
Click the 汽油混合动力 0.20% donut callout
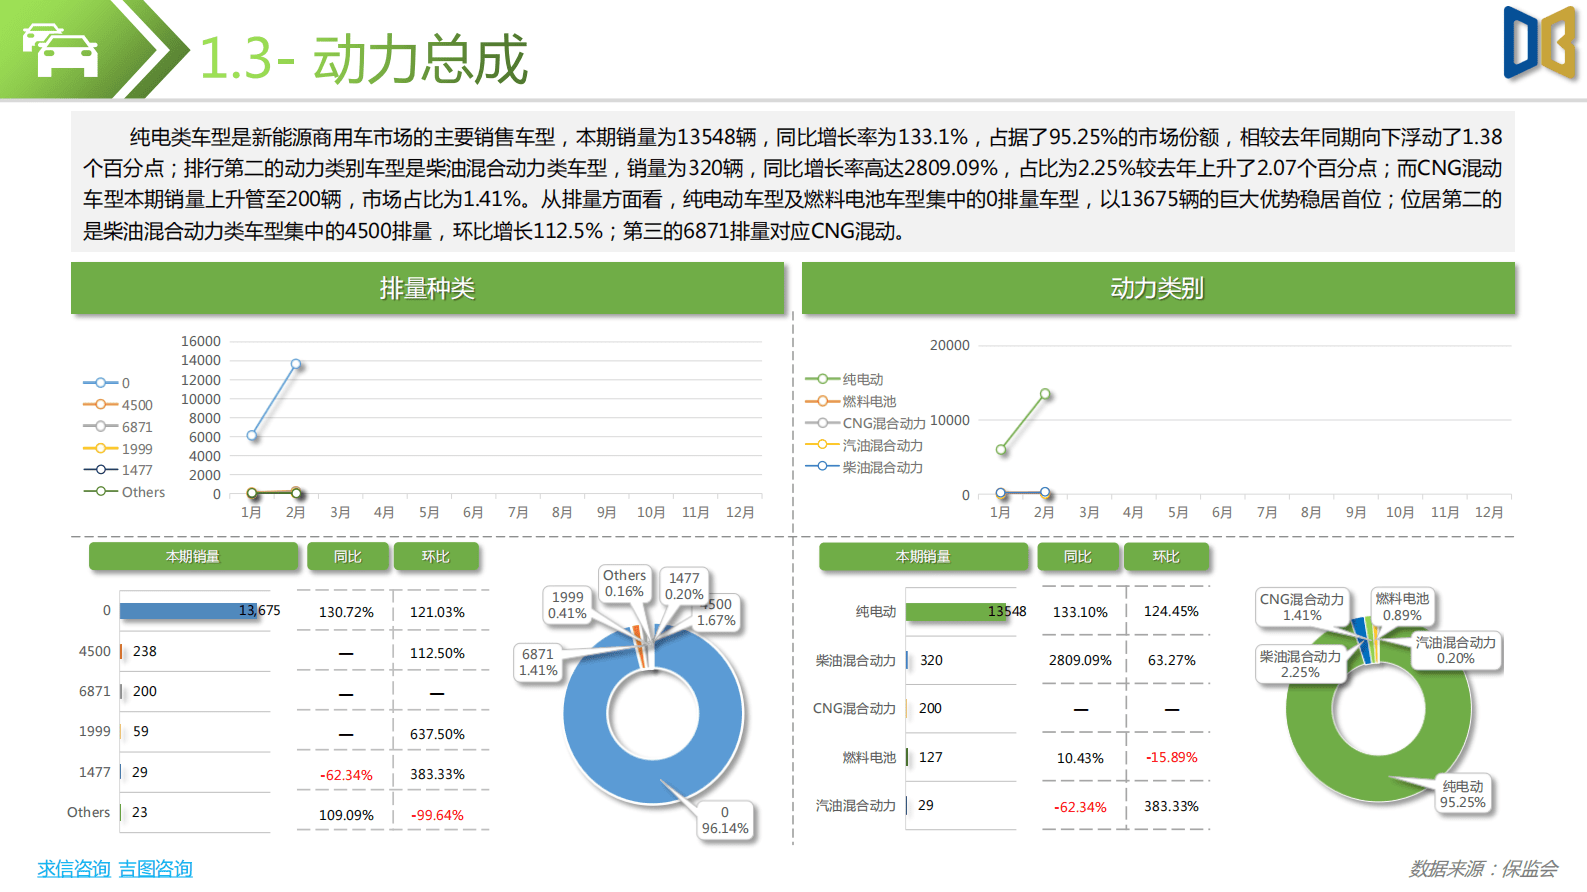[x=1455, y=650]
